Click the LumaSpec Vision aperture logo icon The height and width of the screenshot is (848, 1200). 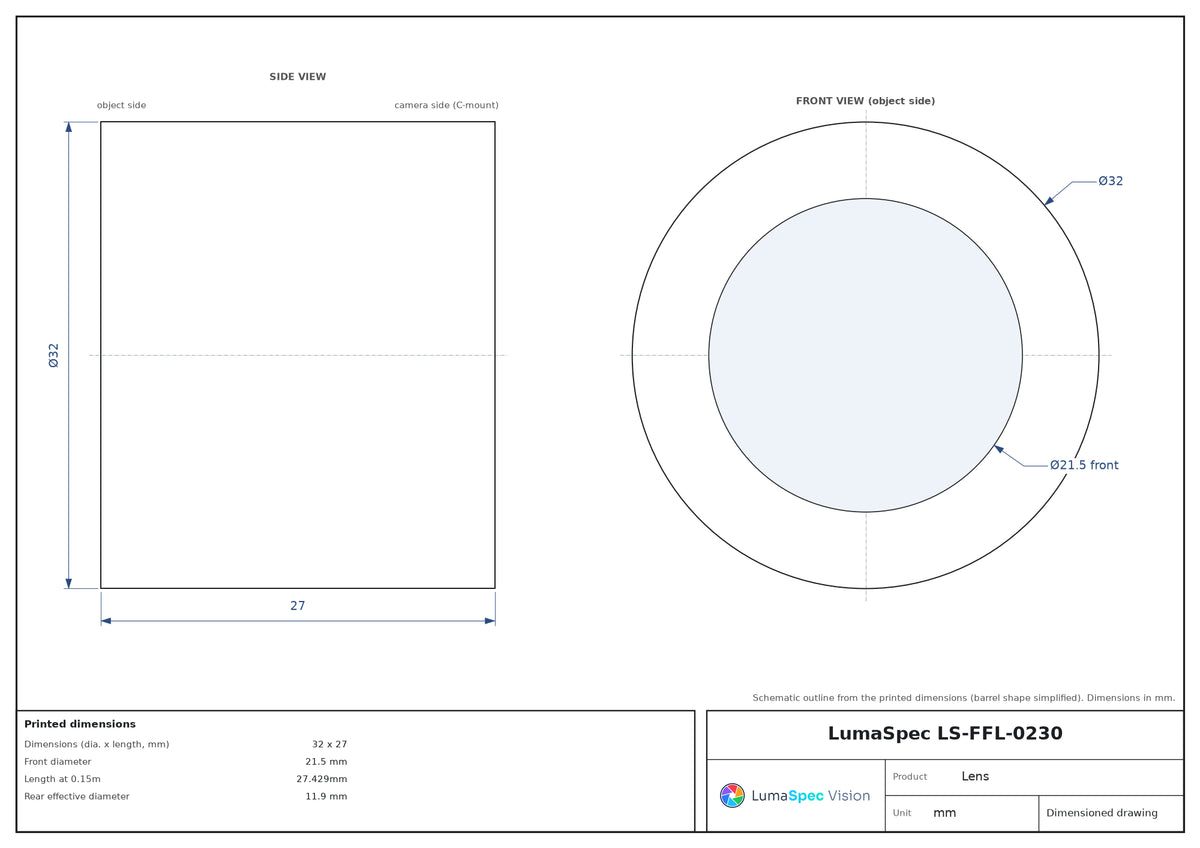(x=732, y=795)
